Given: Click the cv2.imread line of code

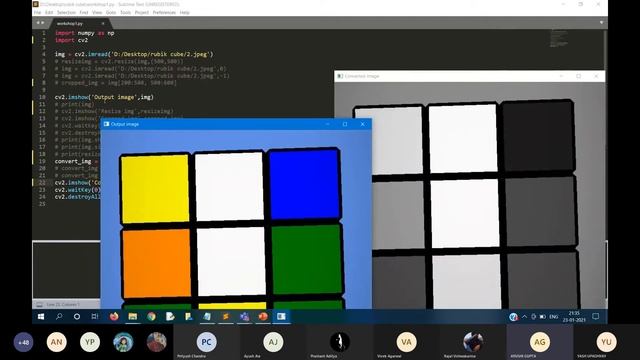Looking at the screenshot, I should point(134,54).
